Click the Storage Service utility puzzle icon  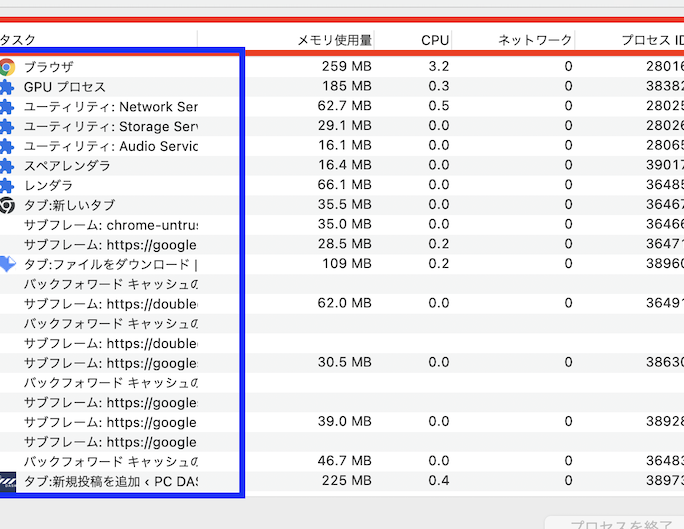(6, 126)
